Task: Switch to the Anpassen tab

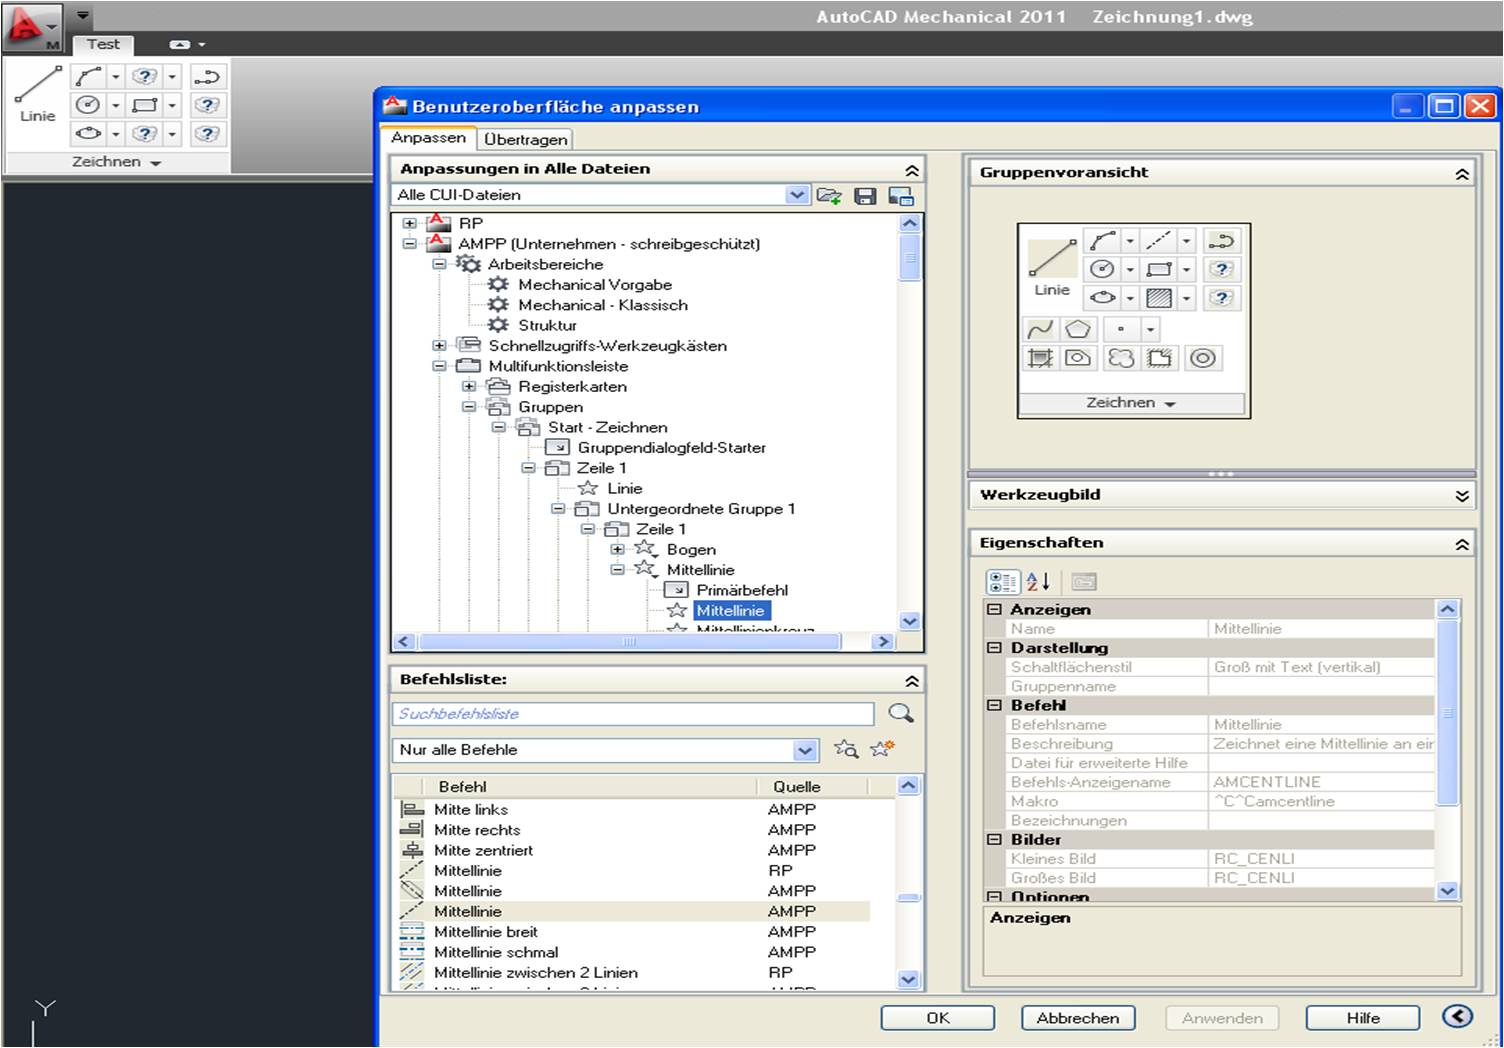Action: click(x=428, y=138)
